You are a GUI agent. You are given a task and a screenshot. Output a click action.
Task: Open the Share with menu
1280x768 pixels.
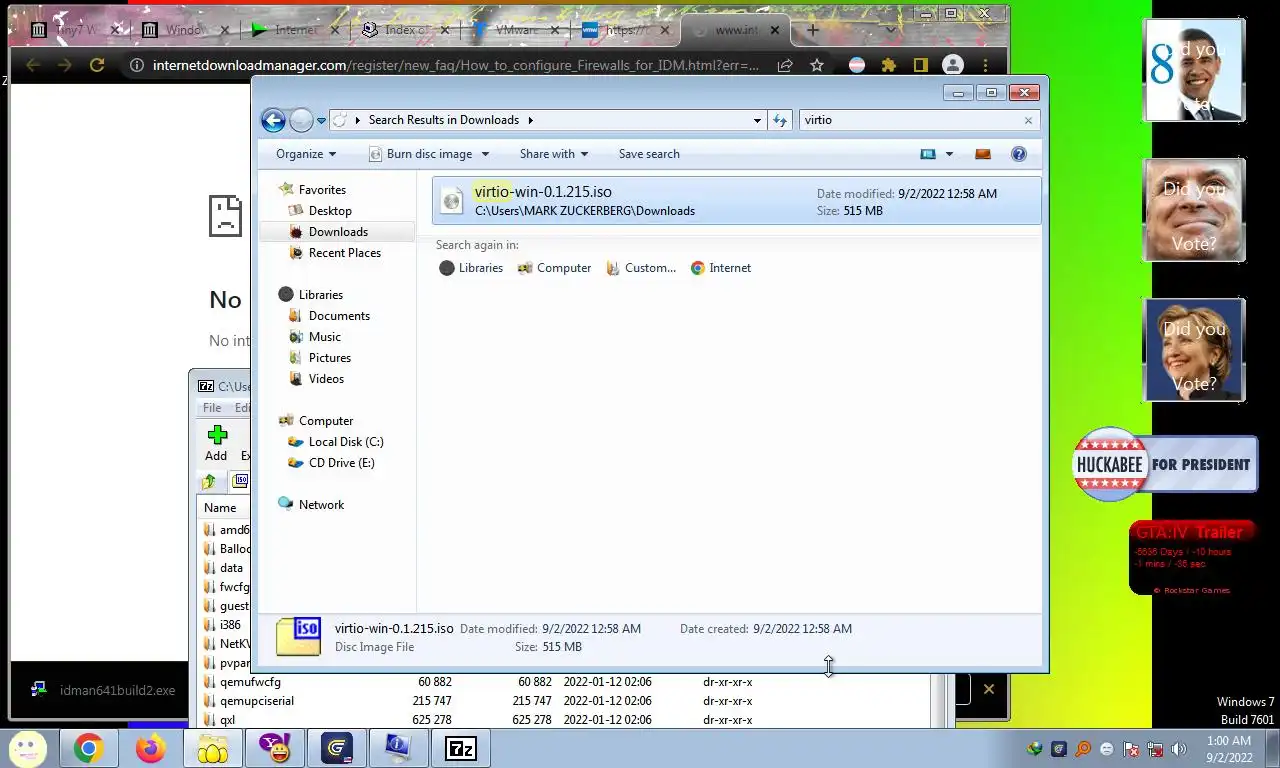pos(553,154)
